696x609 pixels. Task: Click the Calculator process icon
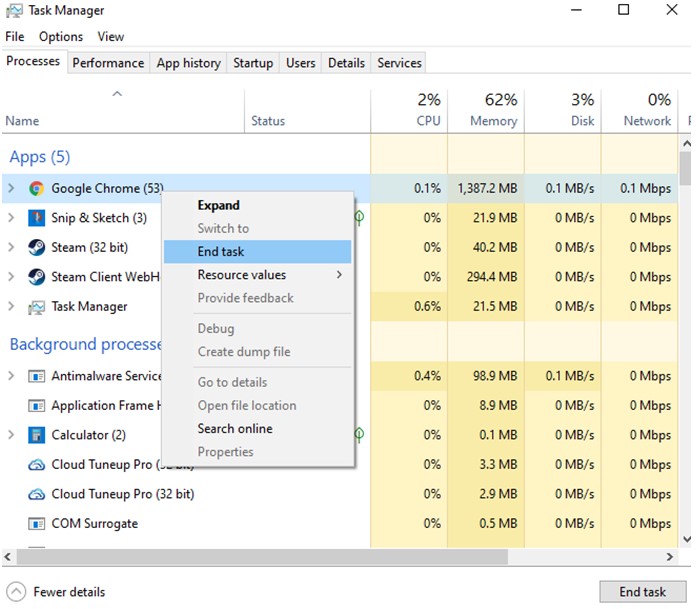[36, 435]
